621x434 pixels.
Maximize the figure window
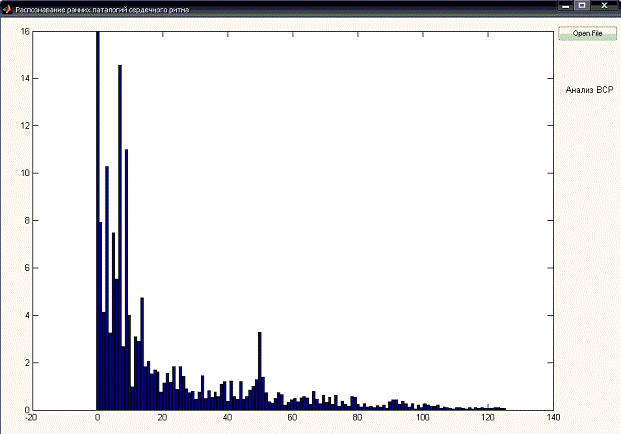581,6
